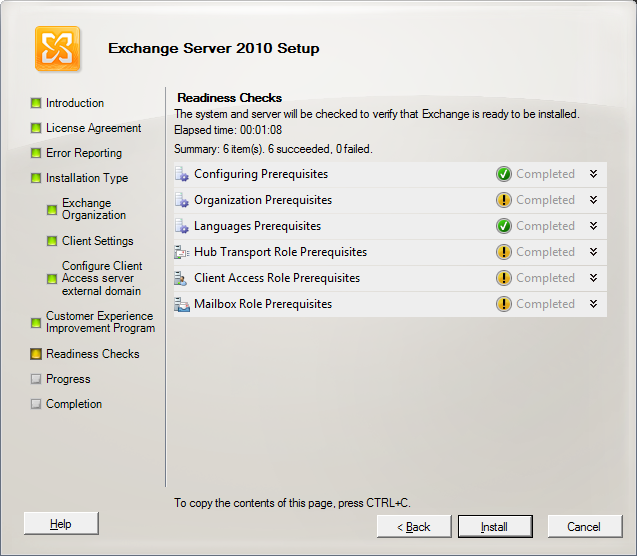Viewport: 637px width, 556px height.
Task: Click Completed status text for Mailbox Role
Action: pos(545,304)
